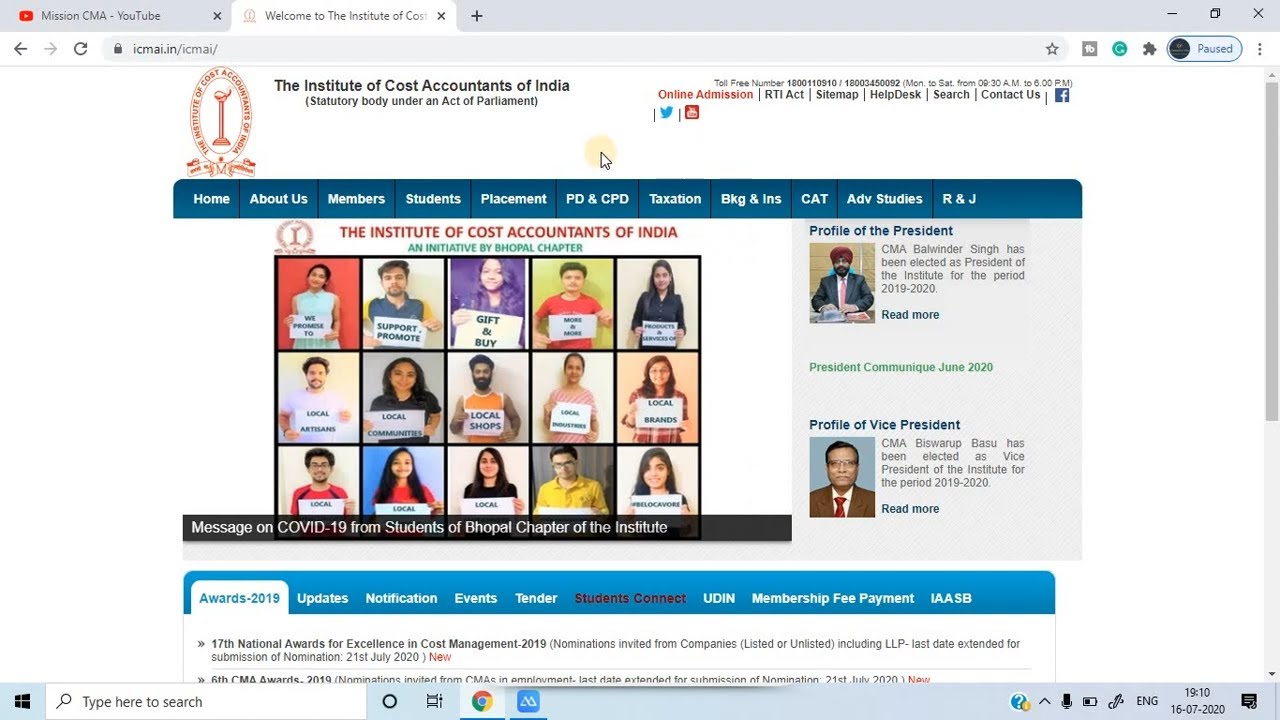Open the Contact Us link
Screen dimensions: 1280x720
(1010, 95)
